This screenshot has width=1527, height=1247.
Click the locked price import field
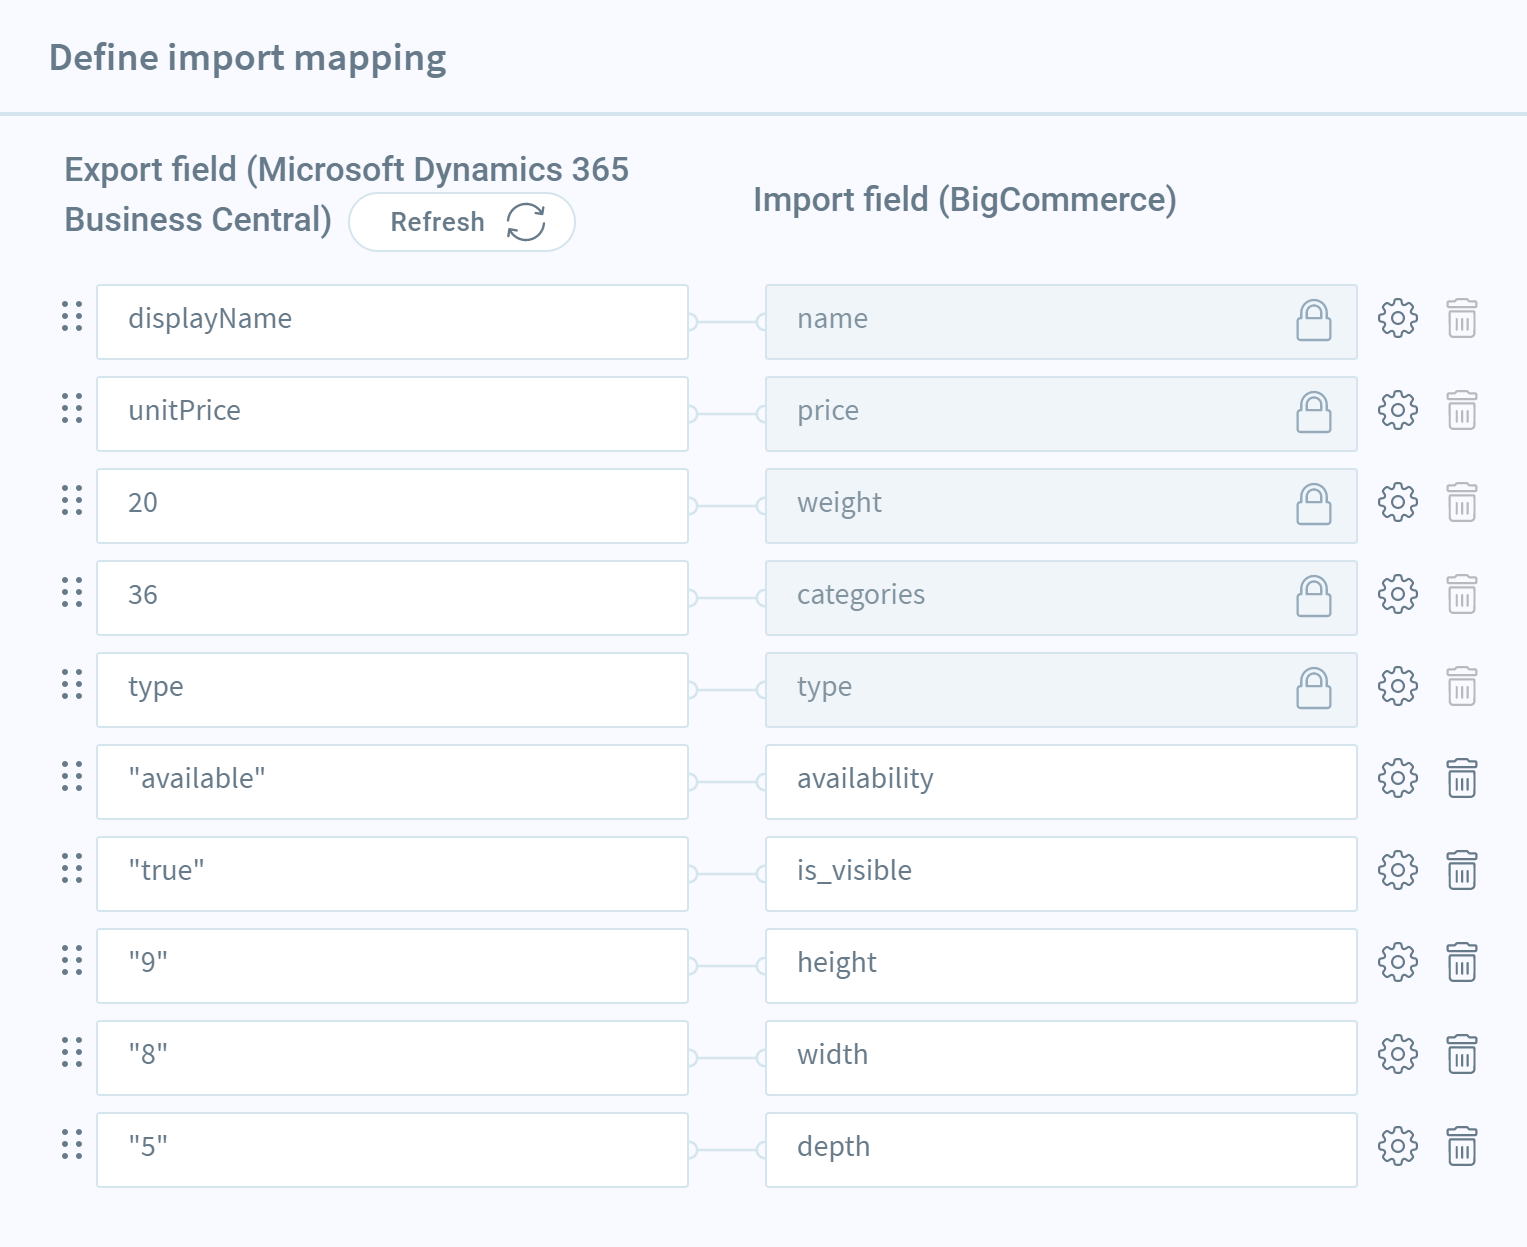tap(1061, 414)
